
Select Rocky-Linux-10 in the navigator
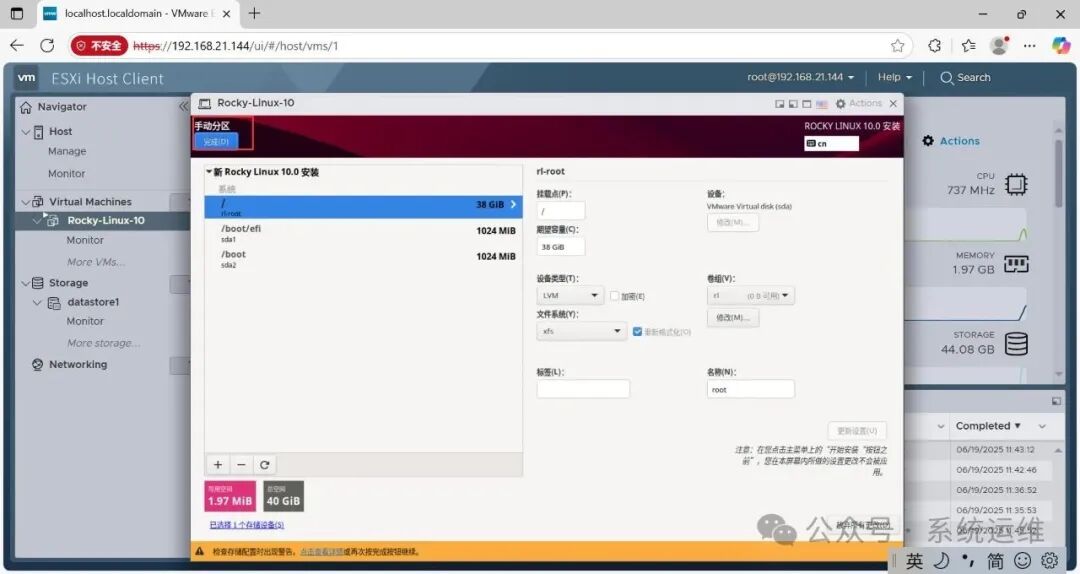[105, 221]
